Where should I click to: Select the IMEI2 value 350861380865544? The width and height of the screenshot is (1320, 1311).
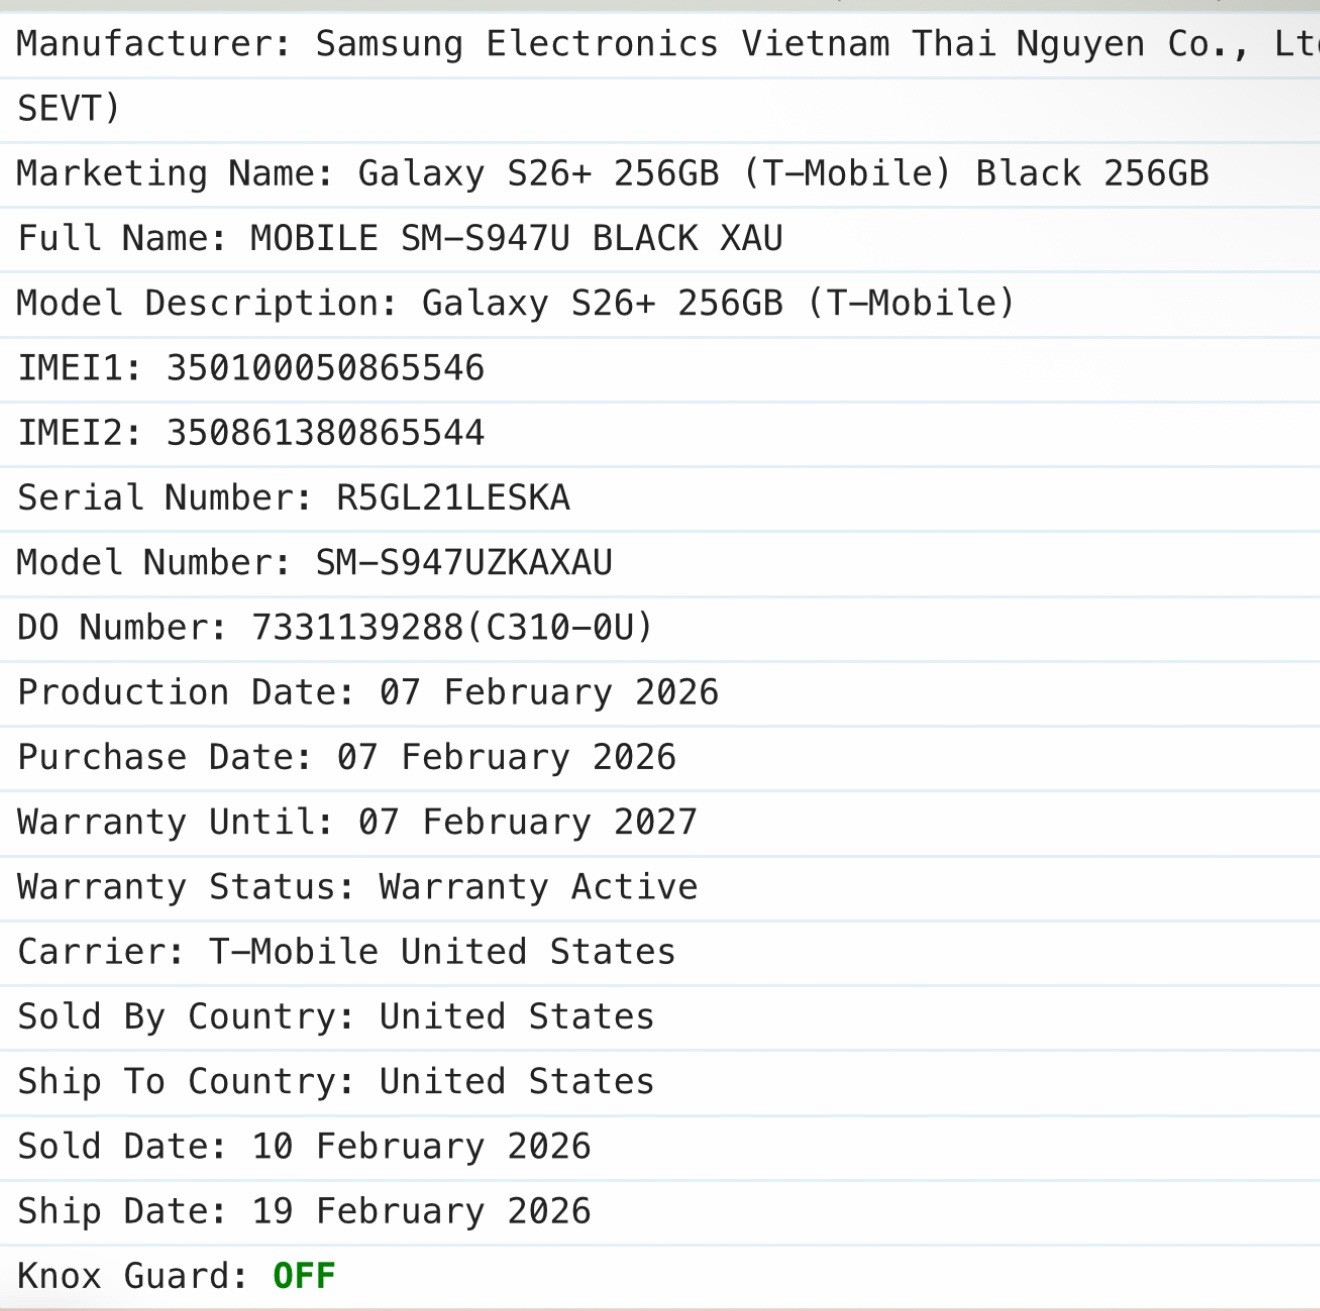coord(325,433)
